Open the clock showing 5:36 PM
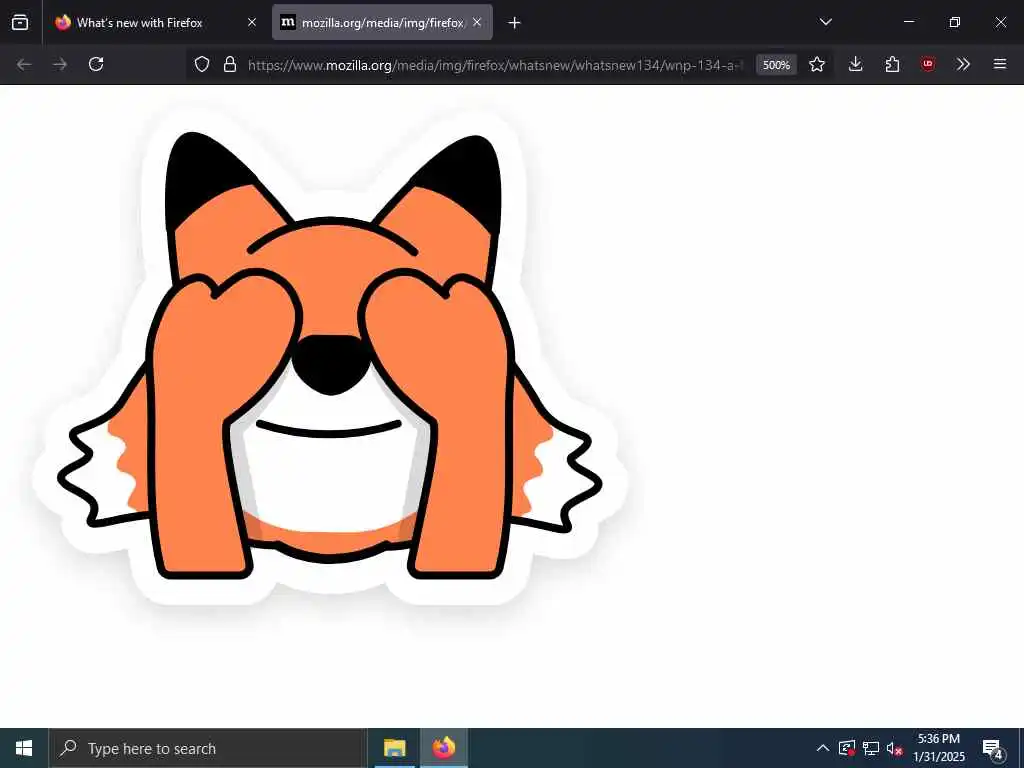 coord(939,748)
